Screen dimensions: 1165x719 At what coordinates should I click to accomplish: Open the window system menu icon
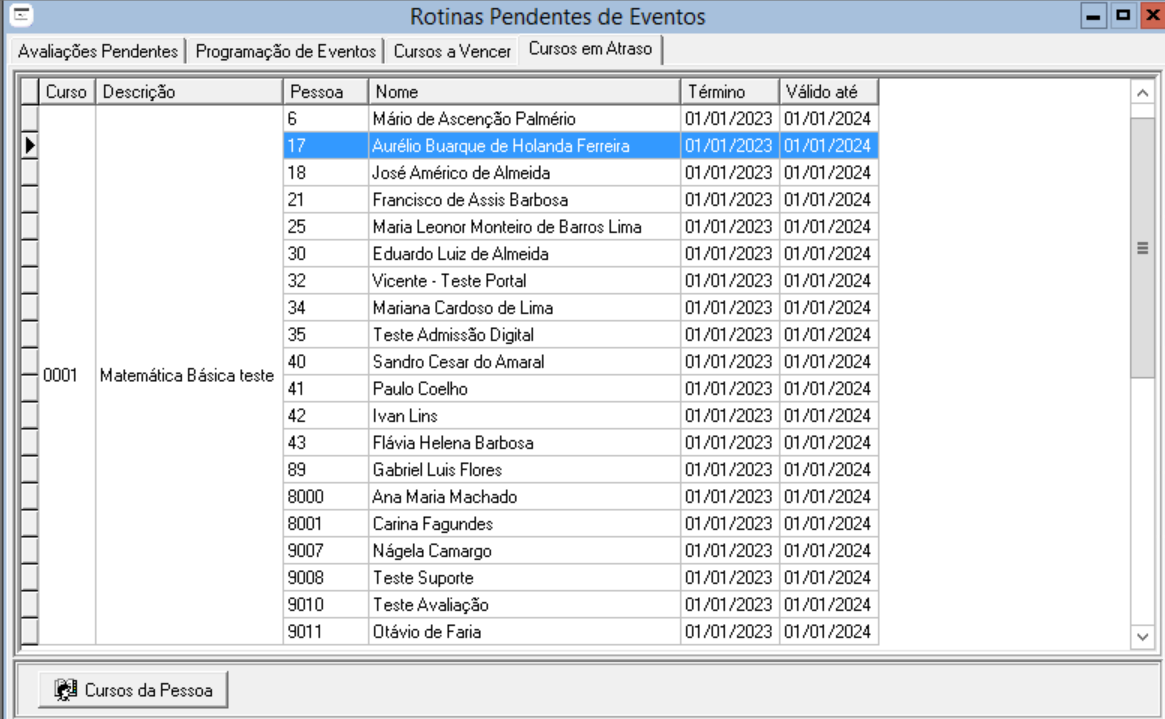point(15,15)
